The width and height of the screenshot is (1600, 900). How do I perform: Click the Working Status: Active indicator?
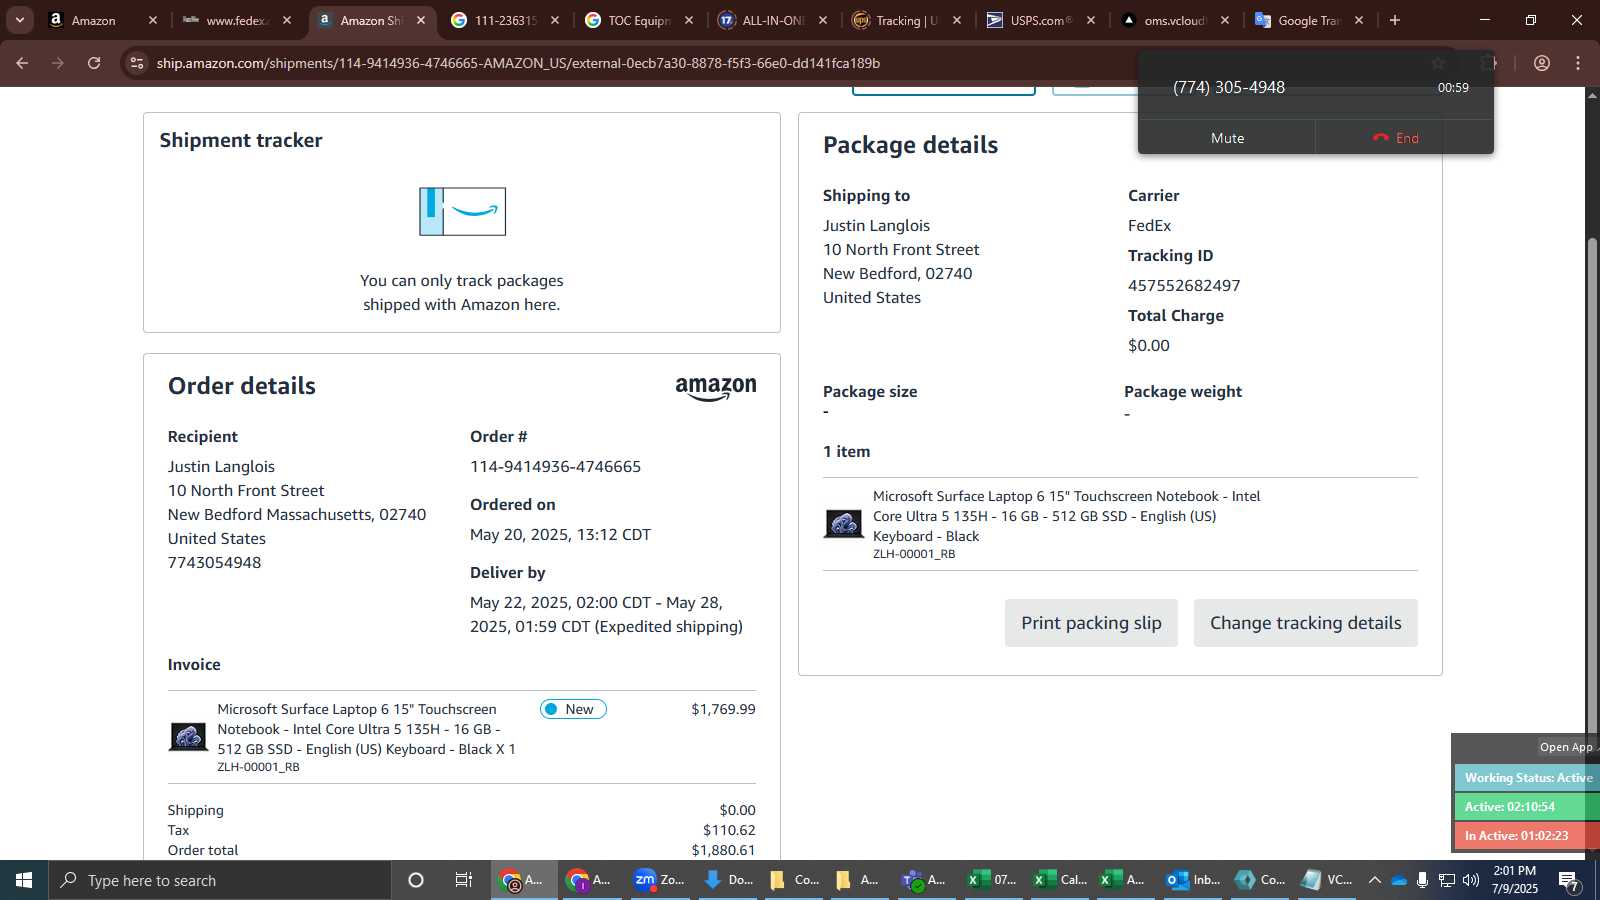[1527, 778]
